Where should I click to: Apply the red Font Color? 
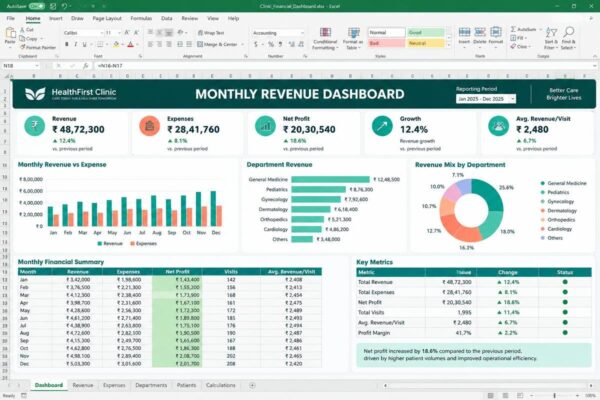click(130, 44)
